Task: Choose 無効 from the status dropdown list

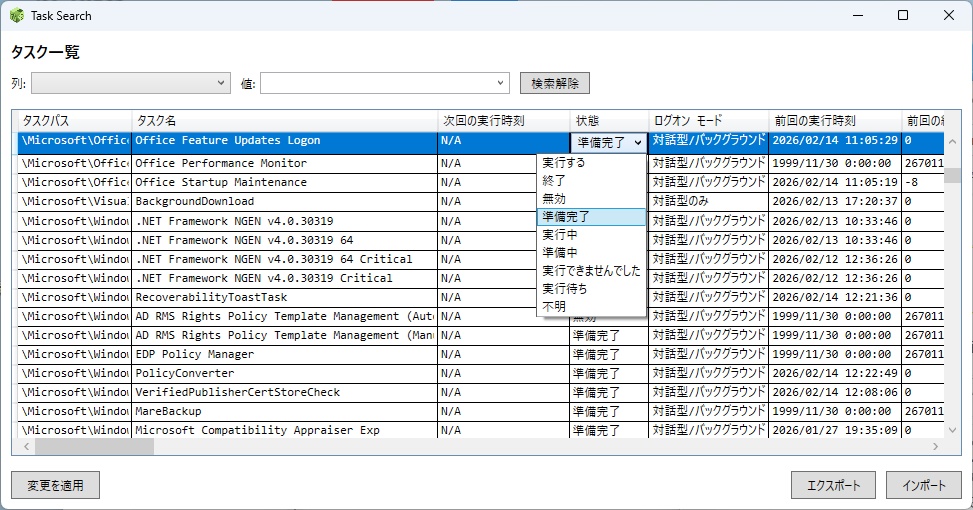Action: (x=591, y=199)
